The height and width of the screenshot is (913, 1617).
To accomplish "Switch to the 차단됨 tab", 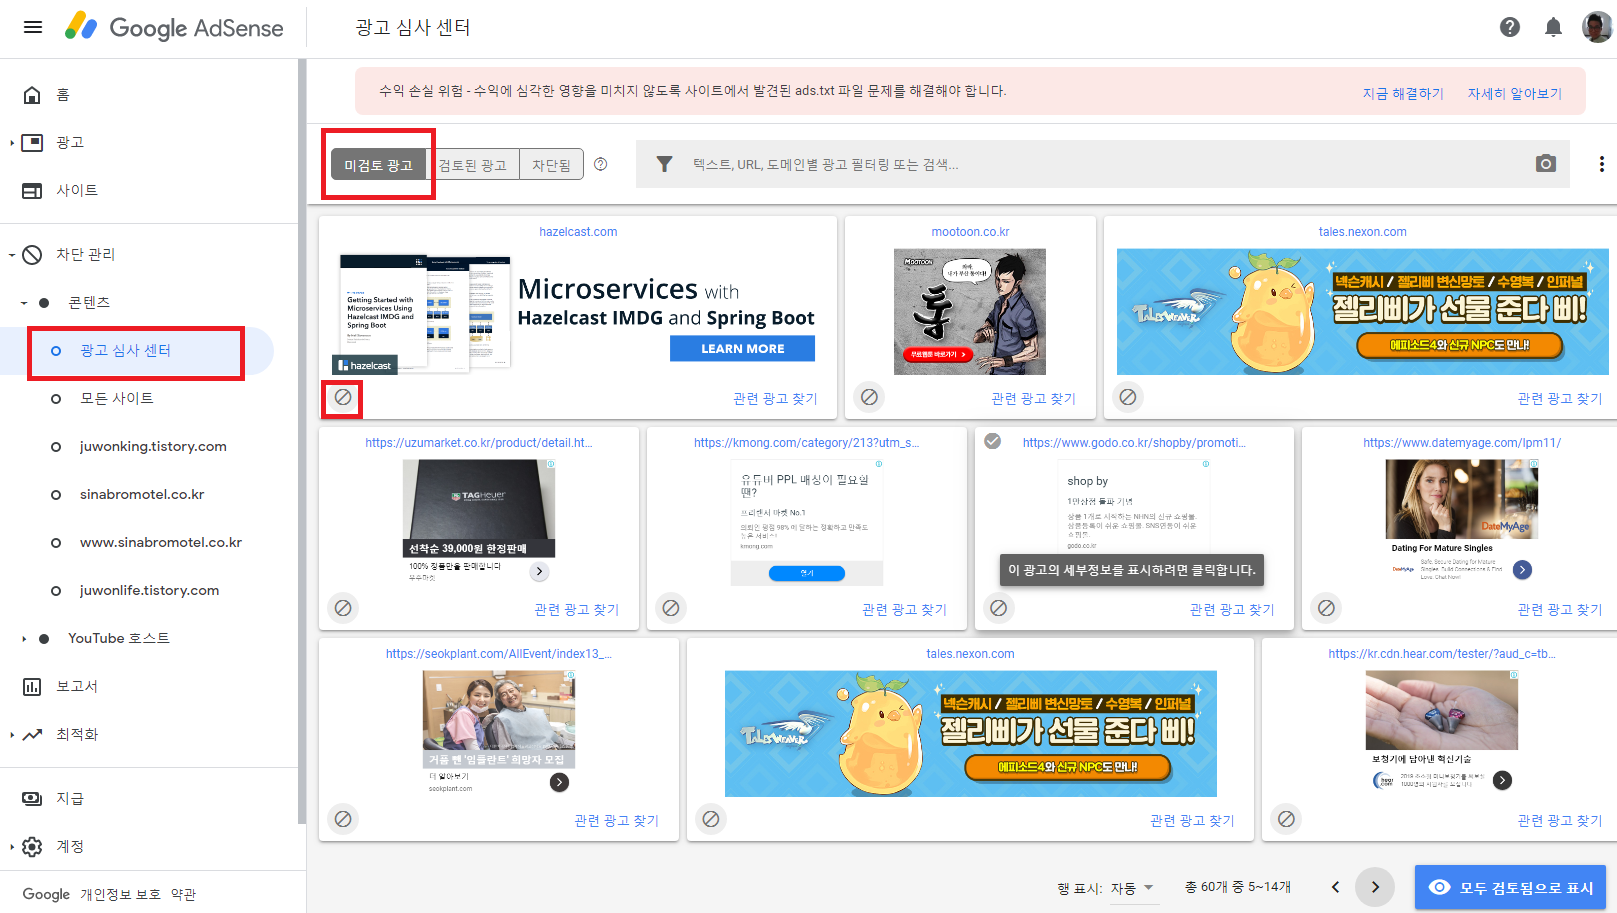I will 551,165.
